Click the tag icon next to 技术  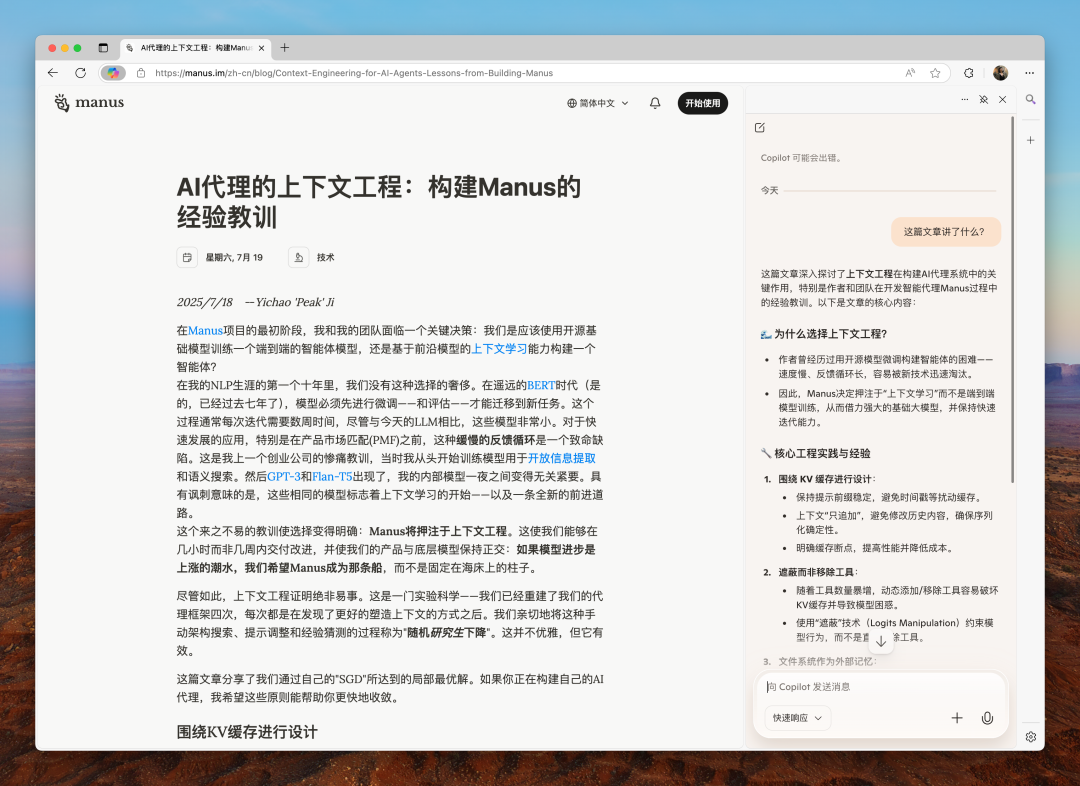point(298,257)
